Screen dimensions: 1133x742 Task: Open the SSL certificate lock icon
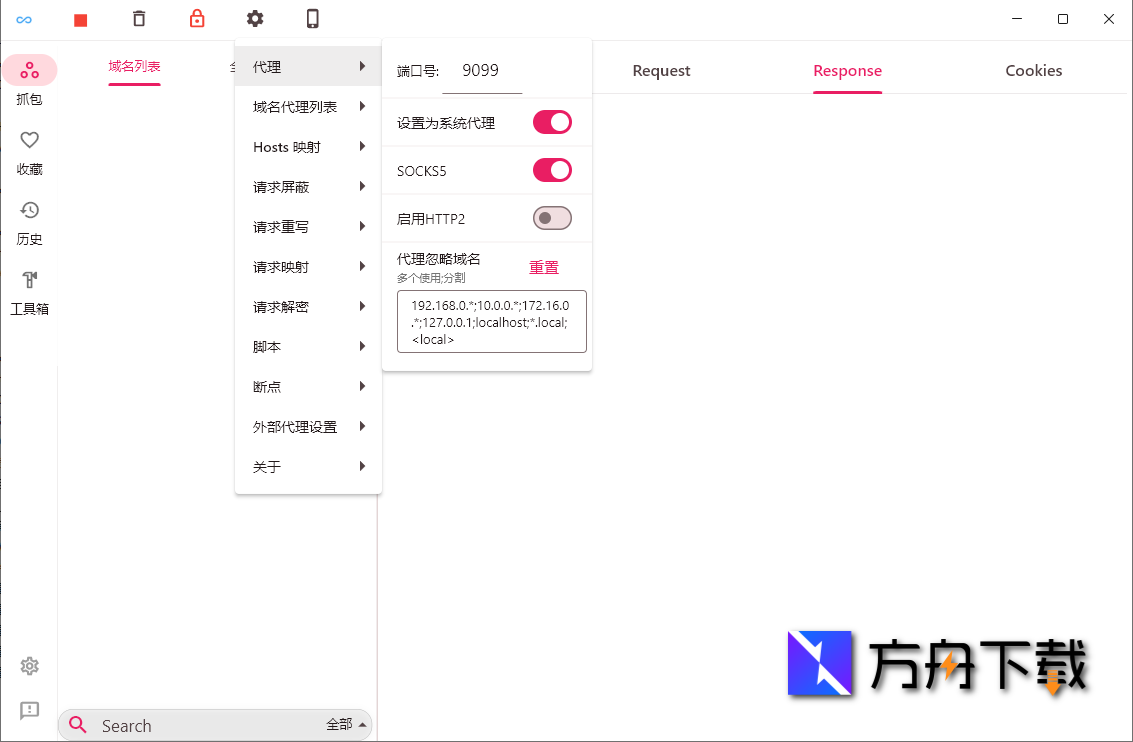pyautogui.click(x=196, y=19)
